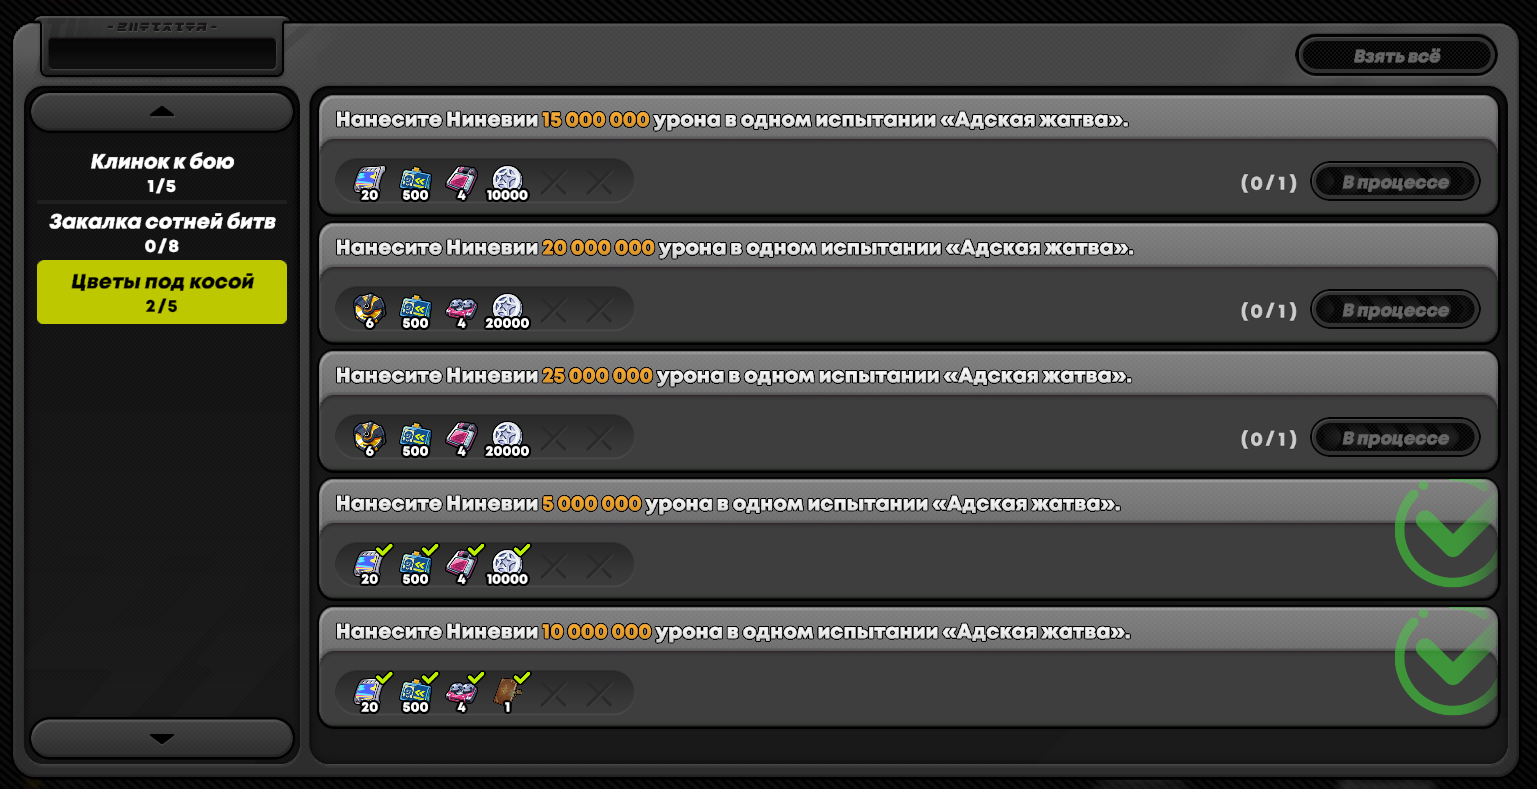Open the «Клинок к бою» category

162,172
